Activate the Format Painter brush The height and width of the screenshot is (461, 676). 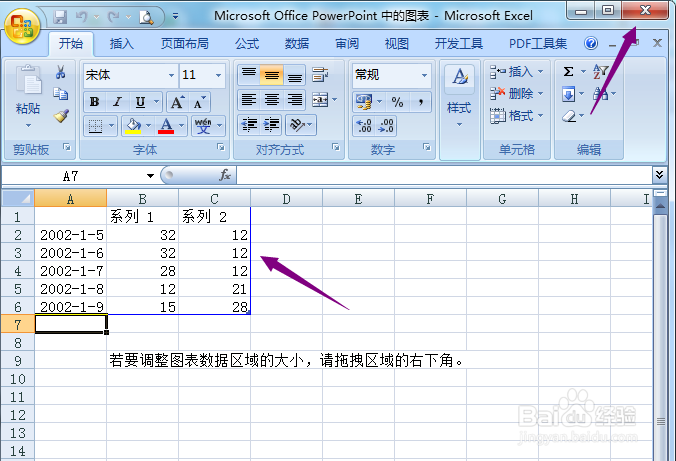(61, 116)
